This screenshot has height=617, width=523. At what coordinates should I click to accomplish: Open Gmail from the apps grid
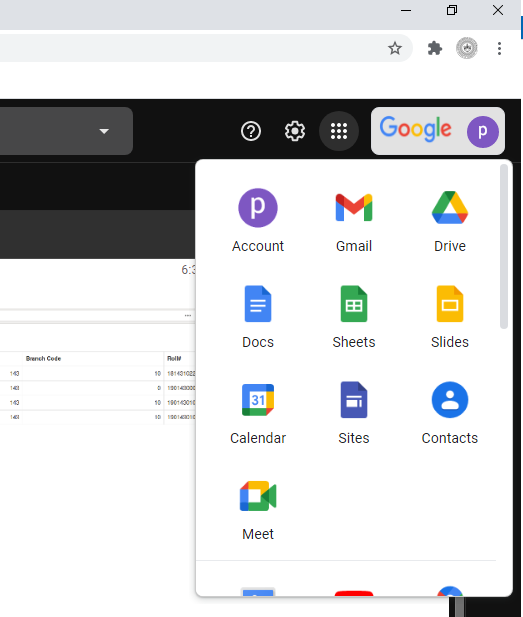(x=354, y=221)
